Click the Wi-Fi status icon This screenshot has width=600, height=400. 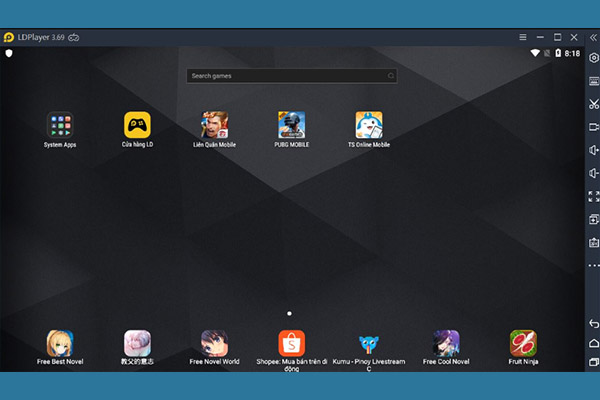pyautogui.click(x=535, y=53)
